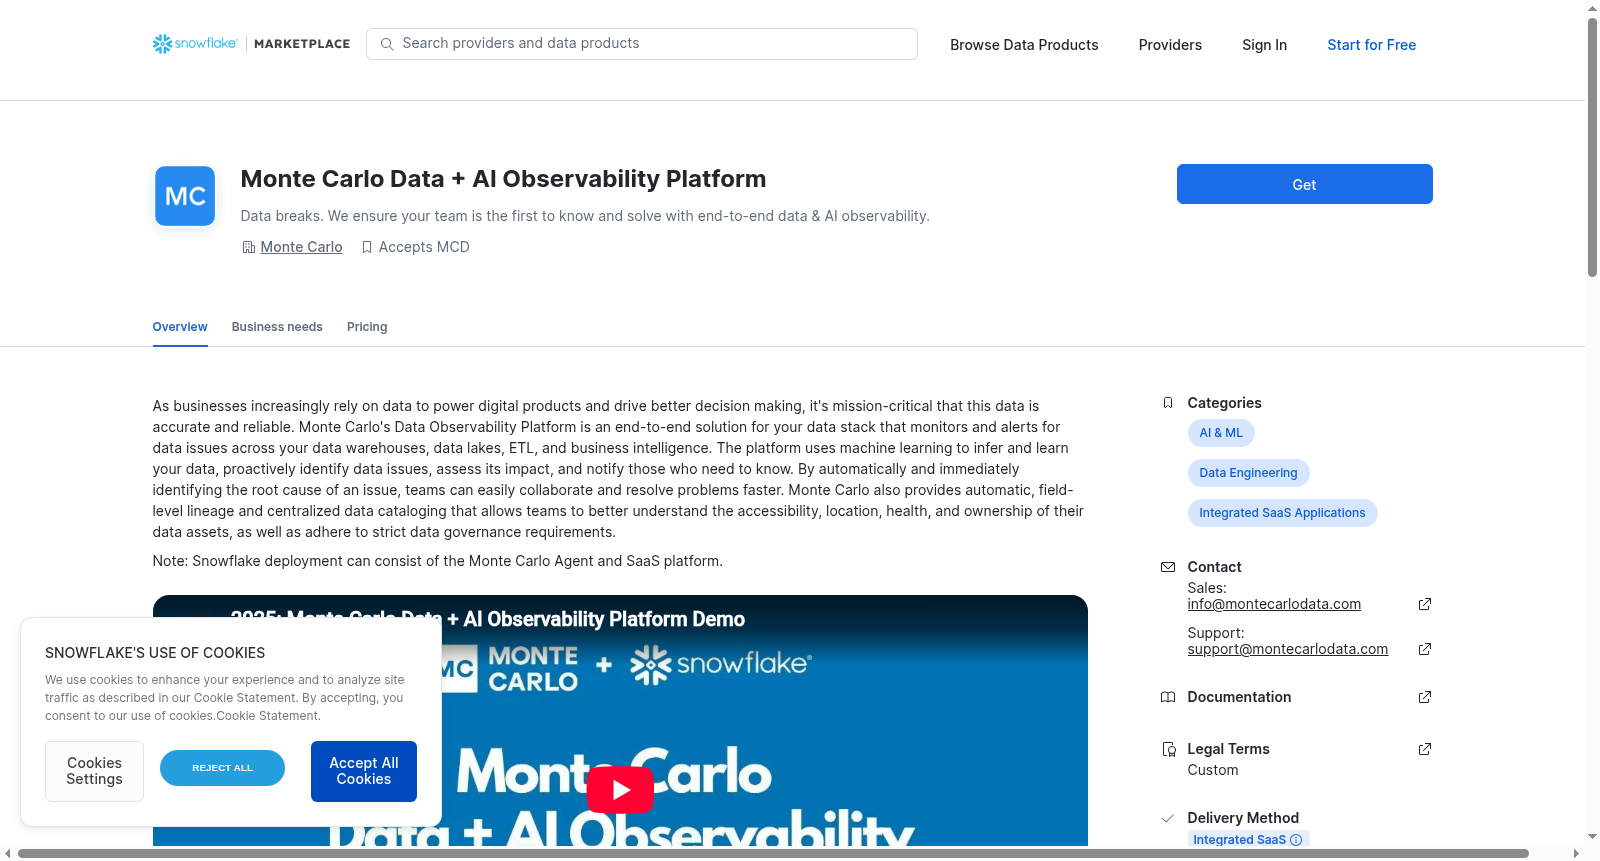Click the building icon beside Monte Carlo
This screenshot has width=1600, height=861.
point(249,247)
